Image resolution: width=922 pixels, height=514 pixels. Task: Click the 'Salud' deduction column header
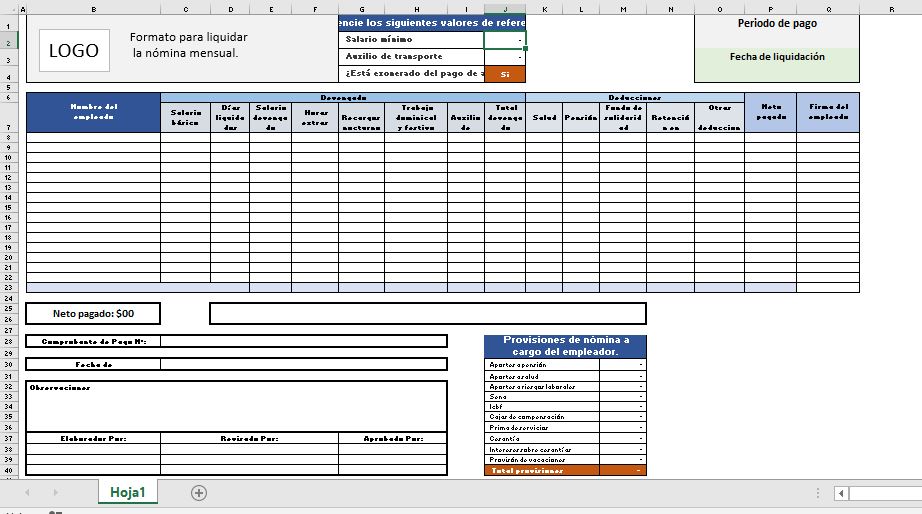point(544,118)
